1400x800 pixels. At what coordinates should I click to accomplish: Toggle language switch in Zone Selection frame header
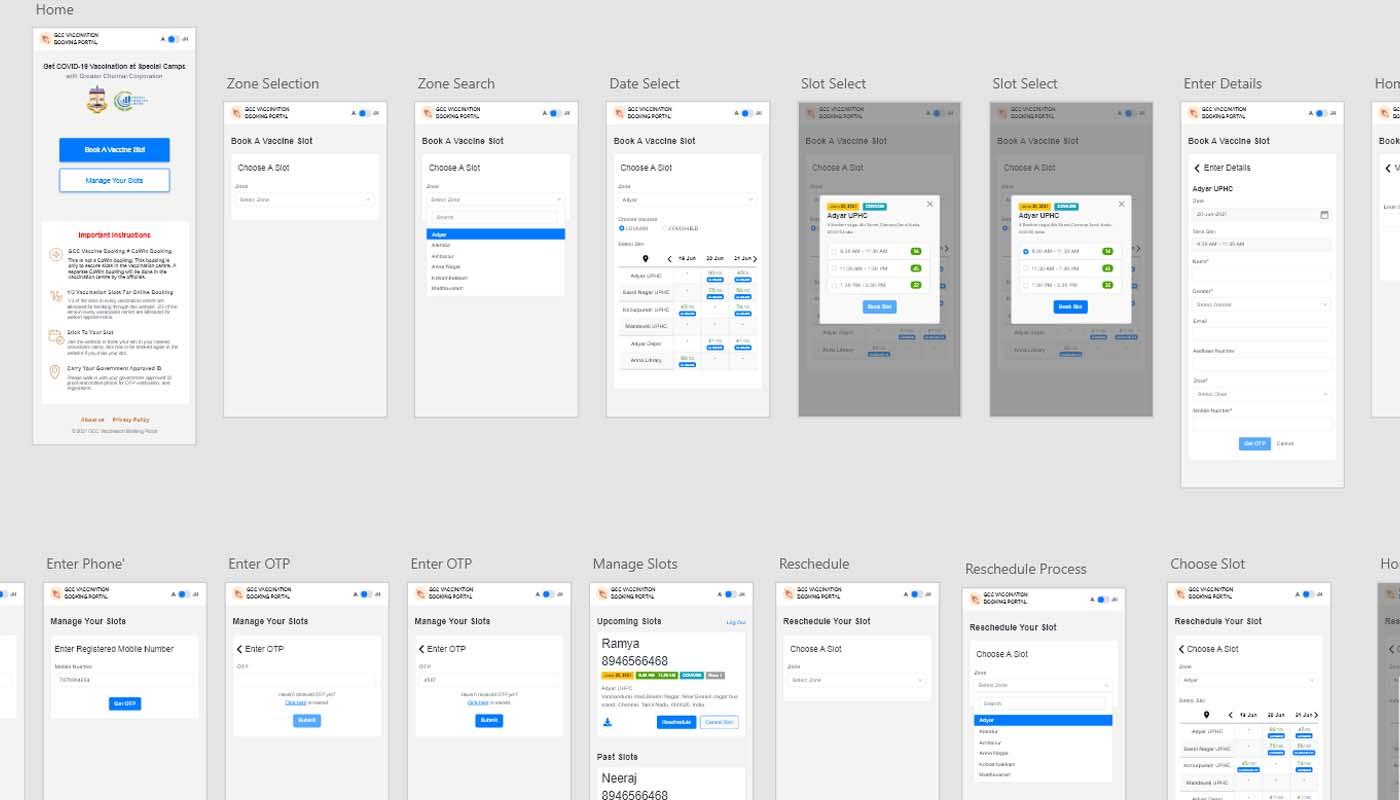pyautogui.click(x=364, y=113)
